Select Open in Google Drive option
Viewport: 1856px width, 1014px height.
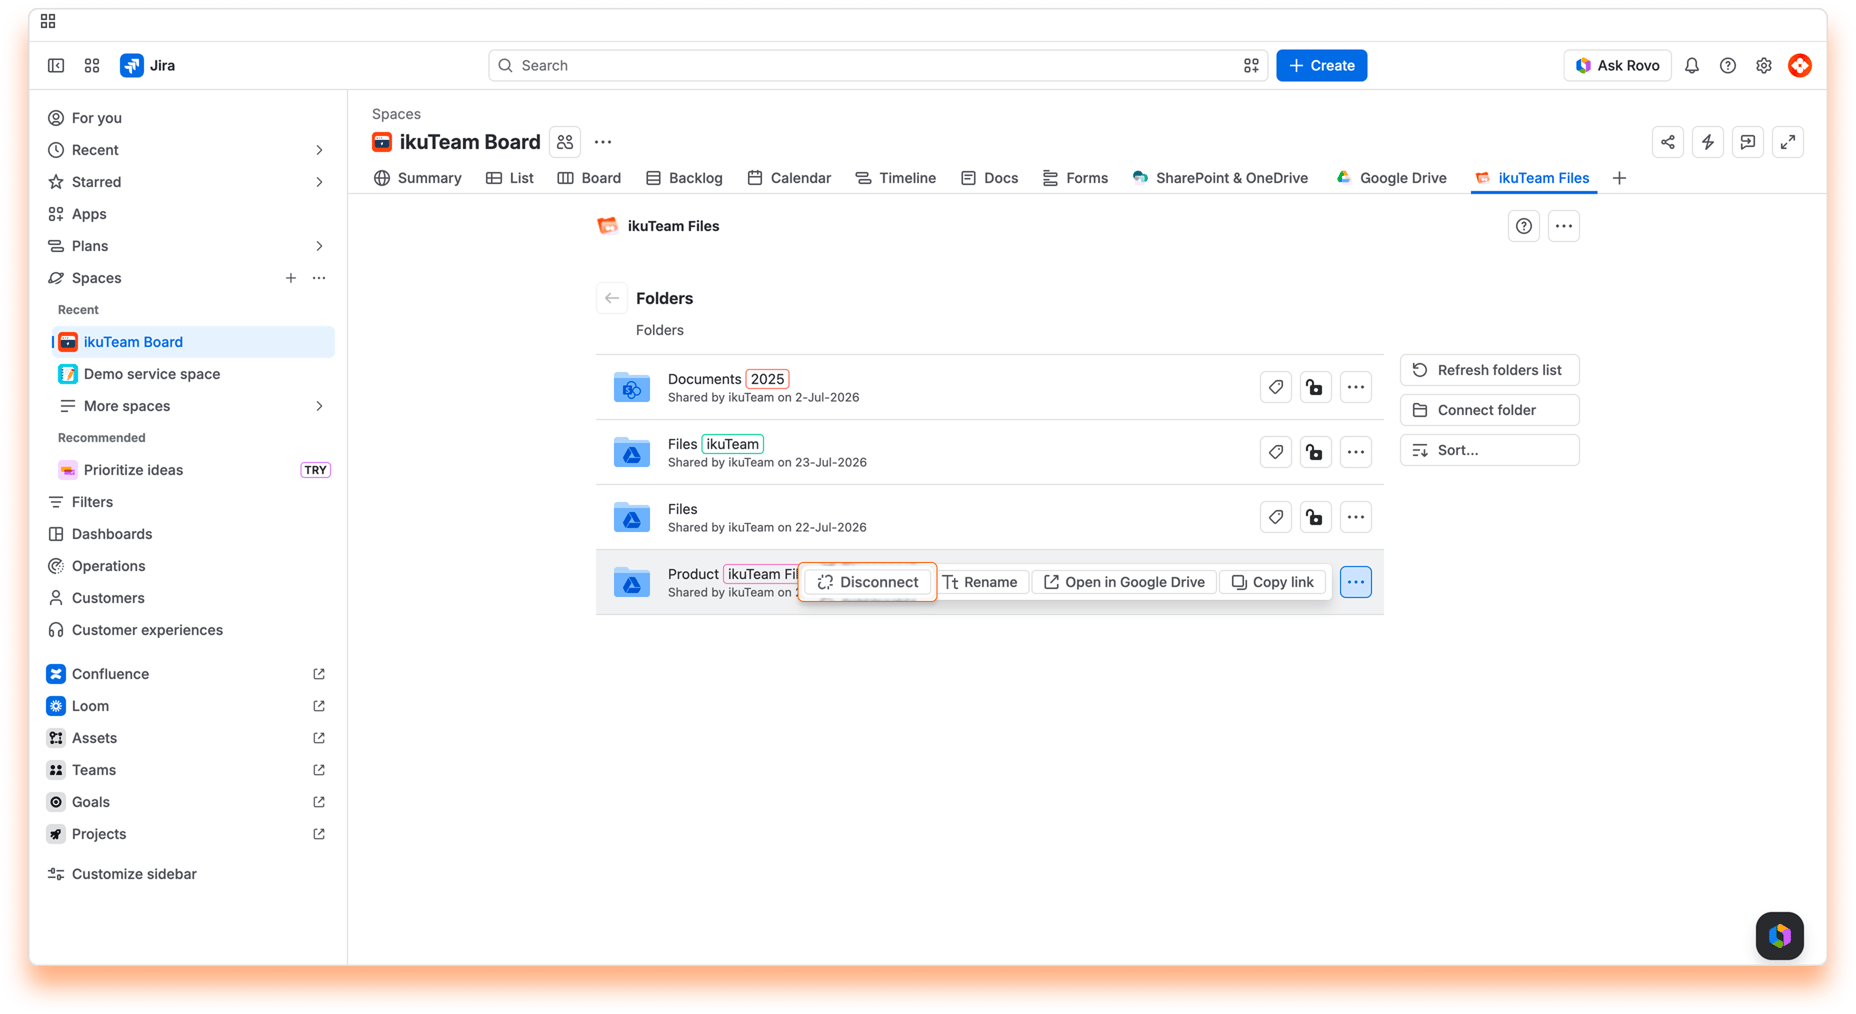[1124, 582]
